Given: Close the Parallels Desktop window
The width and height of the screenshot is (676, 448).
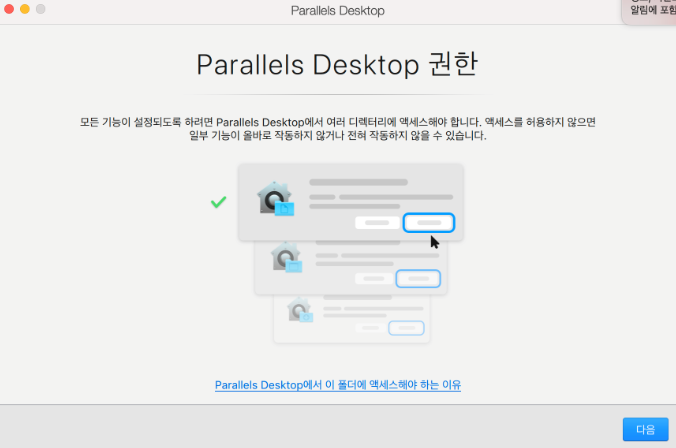Looking at the screenshot, I should click(x=9, y=9).
